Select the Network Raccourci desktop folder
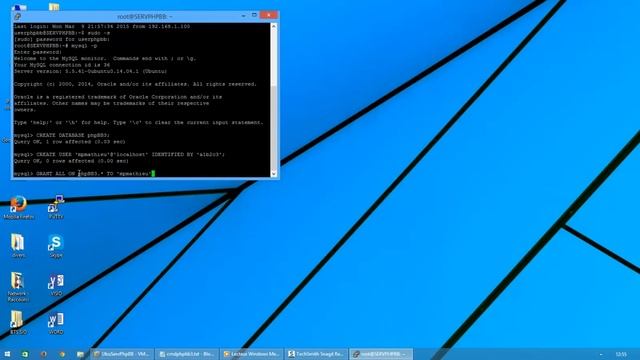Viewport: 640px width, 360px height. [x=17, y=287]
